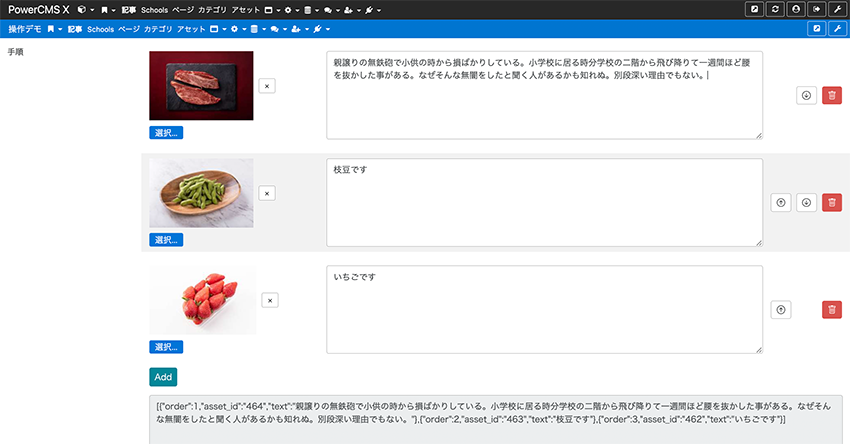Open the plug dropdown in black top bar
The height and width of the screenshot is (444, 850).
[x=372, y=10]
